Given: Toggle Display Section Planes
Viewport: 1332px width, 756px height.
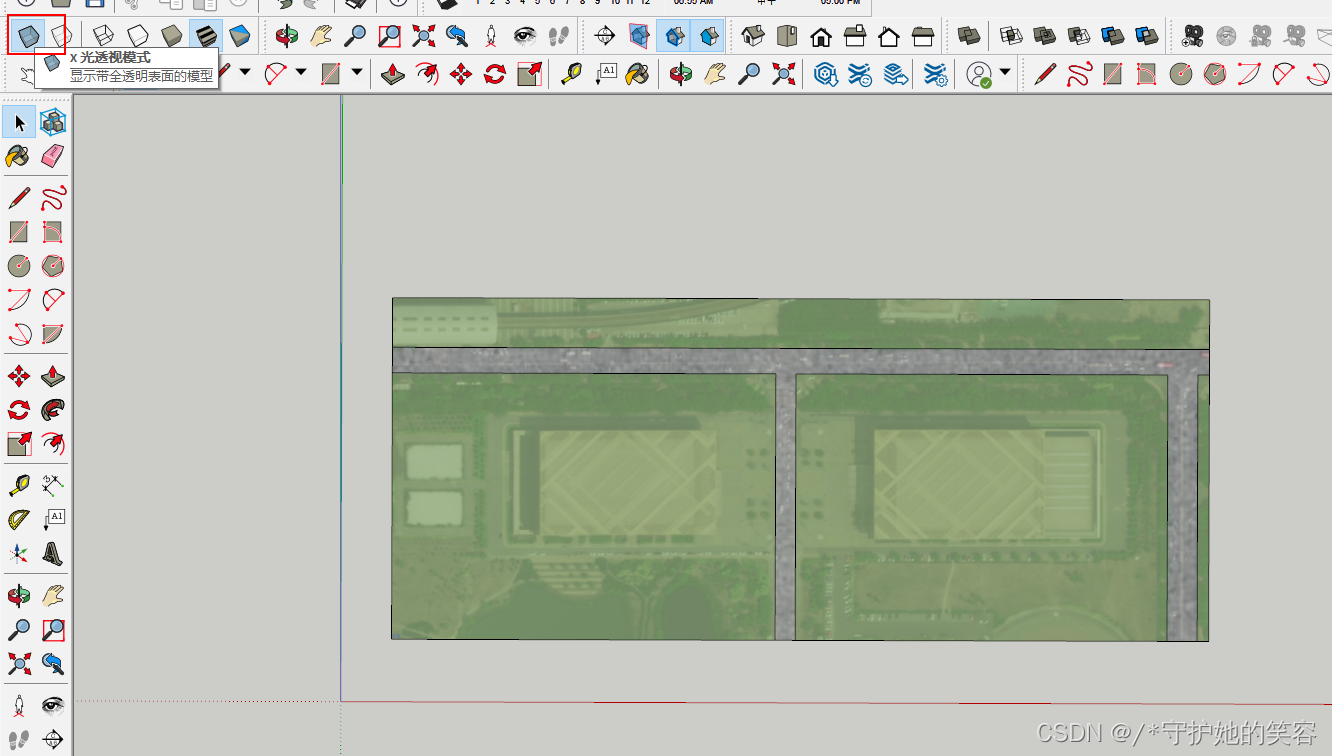Looking at the screenshot, I should (x=639, y=37).
